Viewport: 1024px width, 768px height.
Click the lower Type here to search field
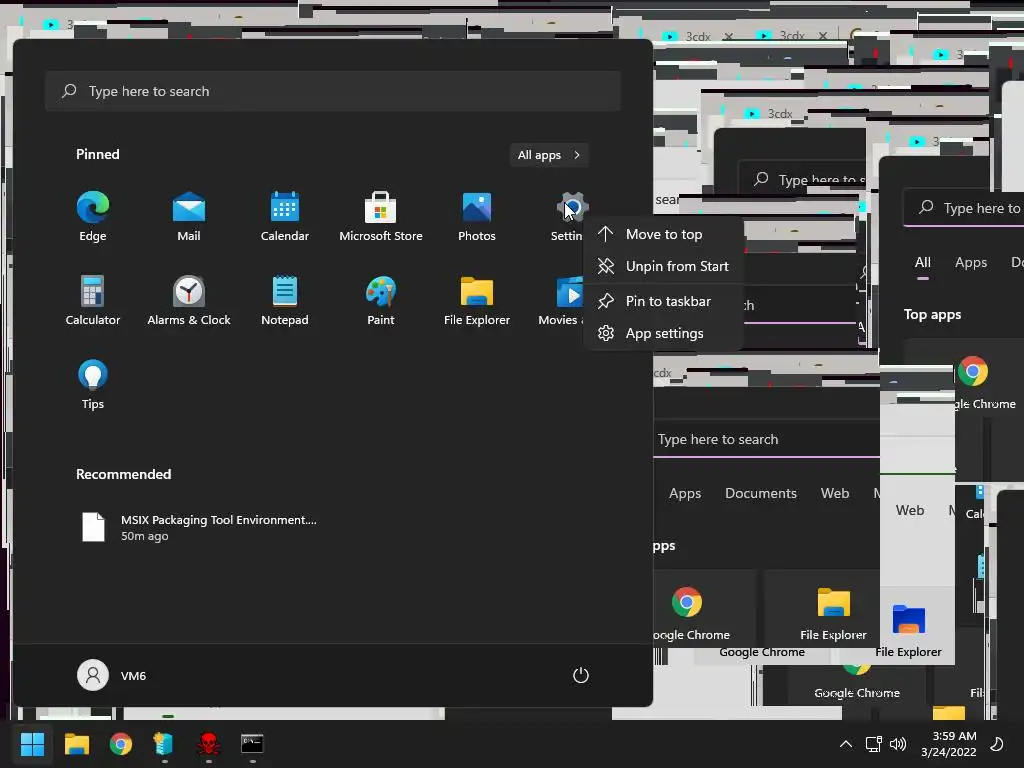coord(767,440)
